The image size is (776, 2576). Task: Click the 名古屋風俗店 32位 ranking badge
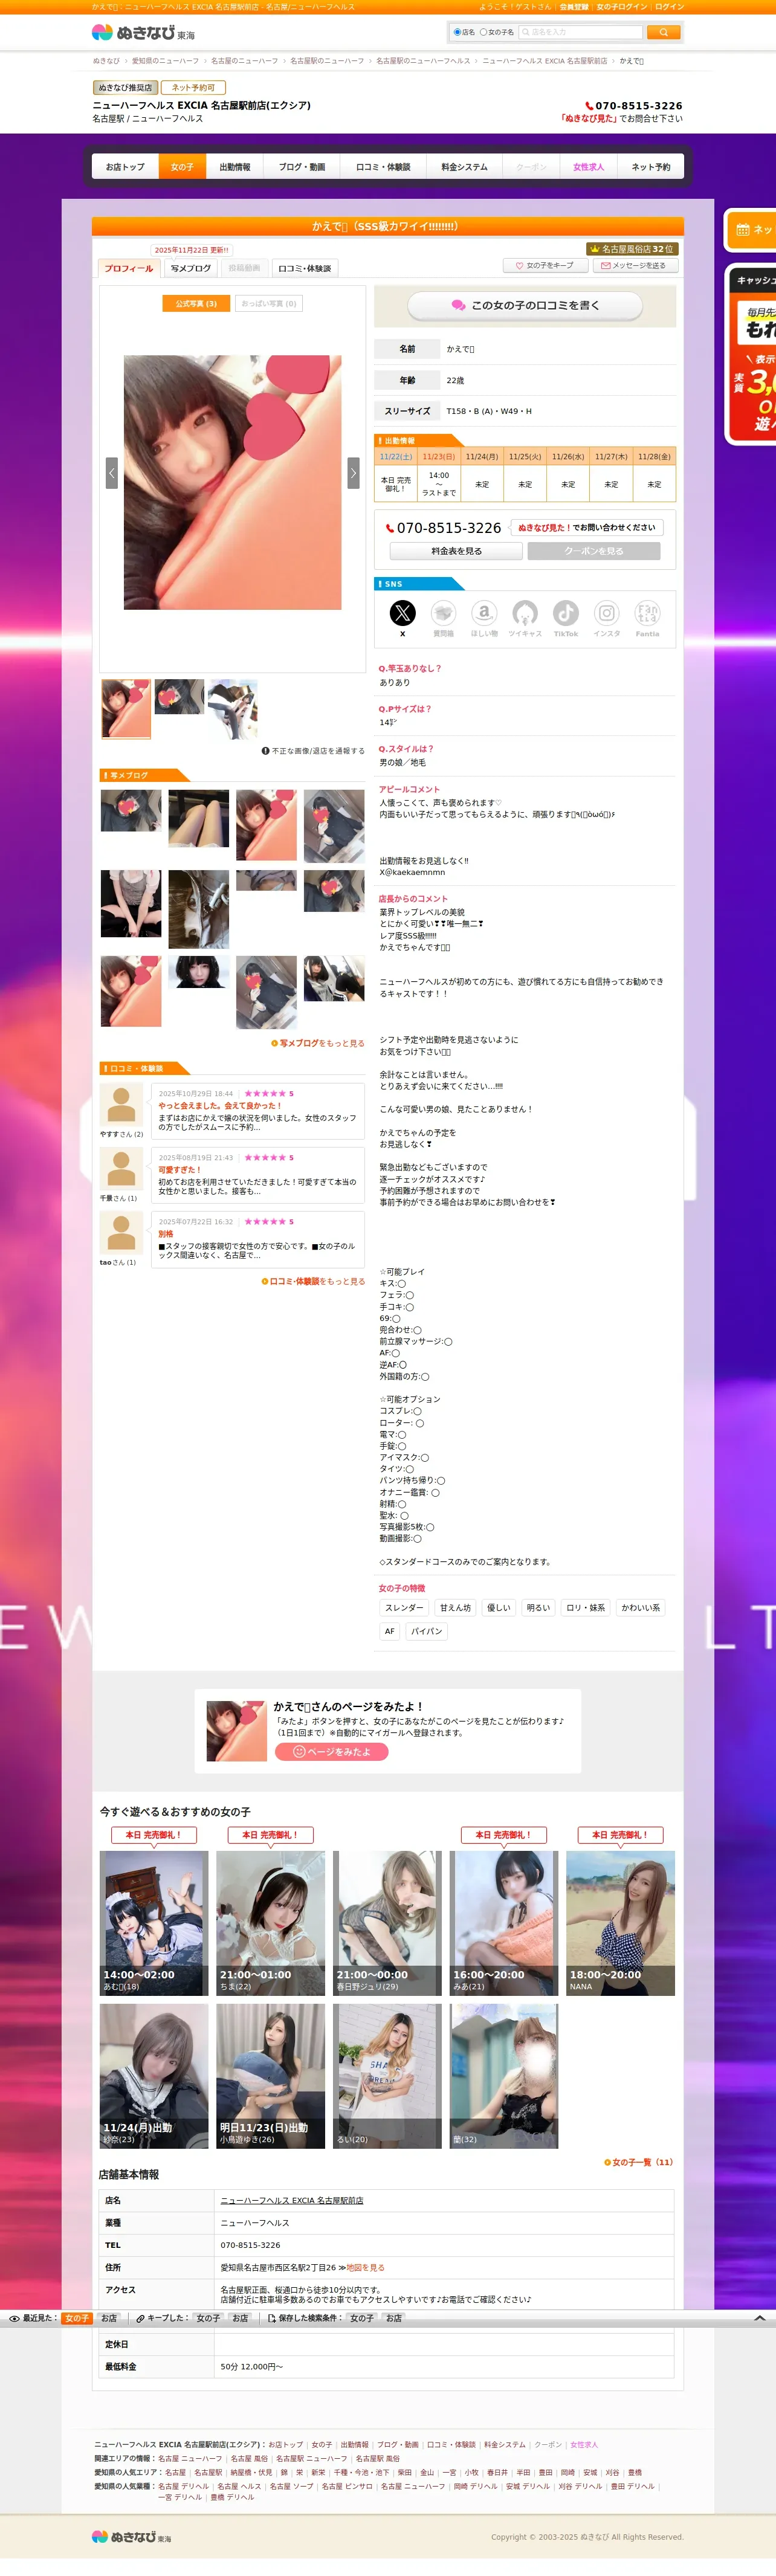tap(631, 248)
